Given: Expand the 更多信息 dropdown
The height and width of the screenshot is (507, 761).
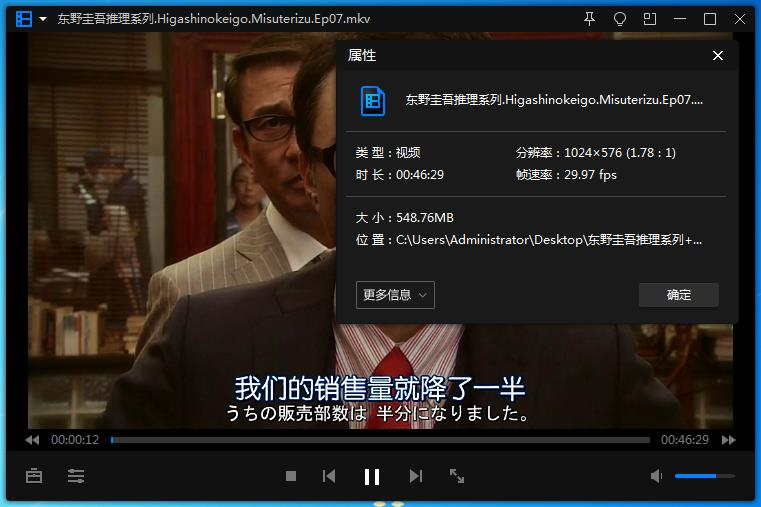Looking at the screenshot, I should click(x=395, y=295).
